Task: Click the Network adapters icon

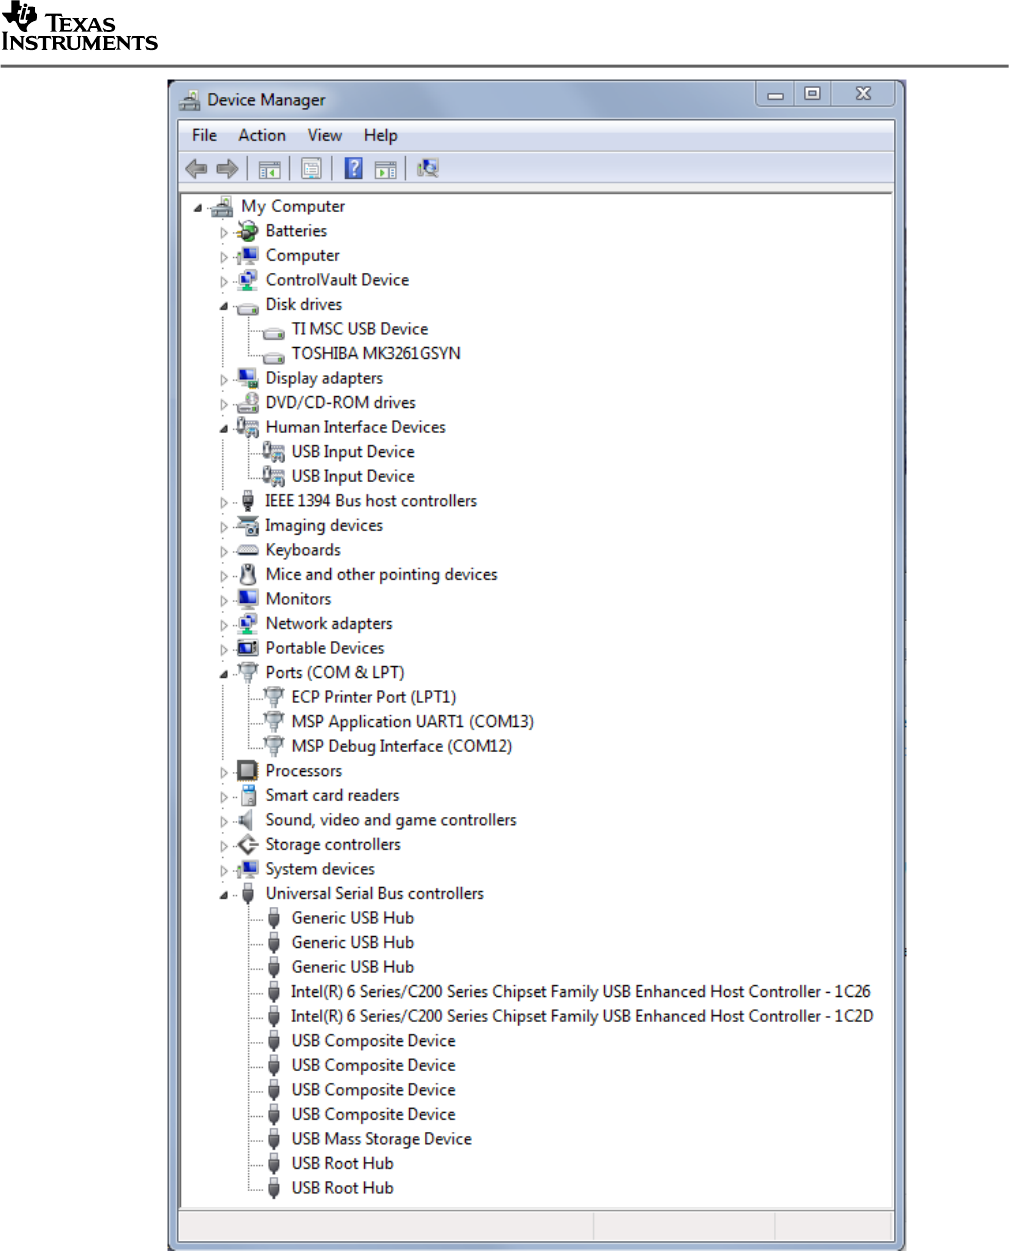Action: (x=247, y=623)
